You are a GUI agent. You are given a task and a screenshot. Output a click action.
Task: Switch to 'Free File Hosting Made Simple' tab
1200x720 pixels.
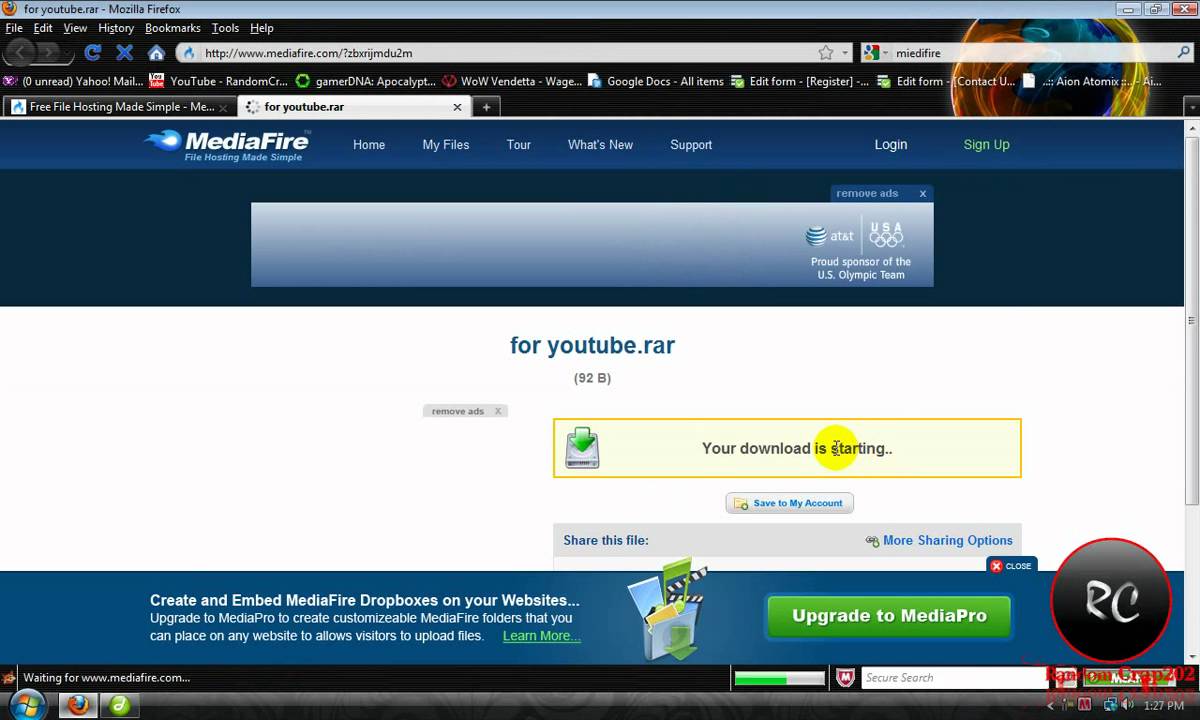121,107
